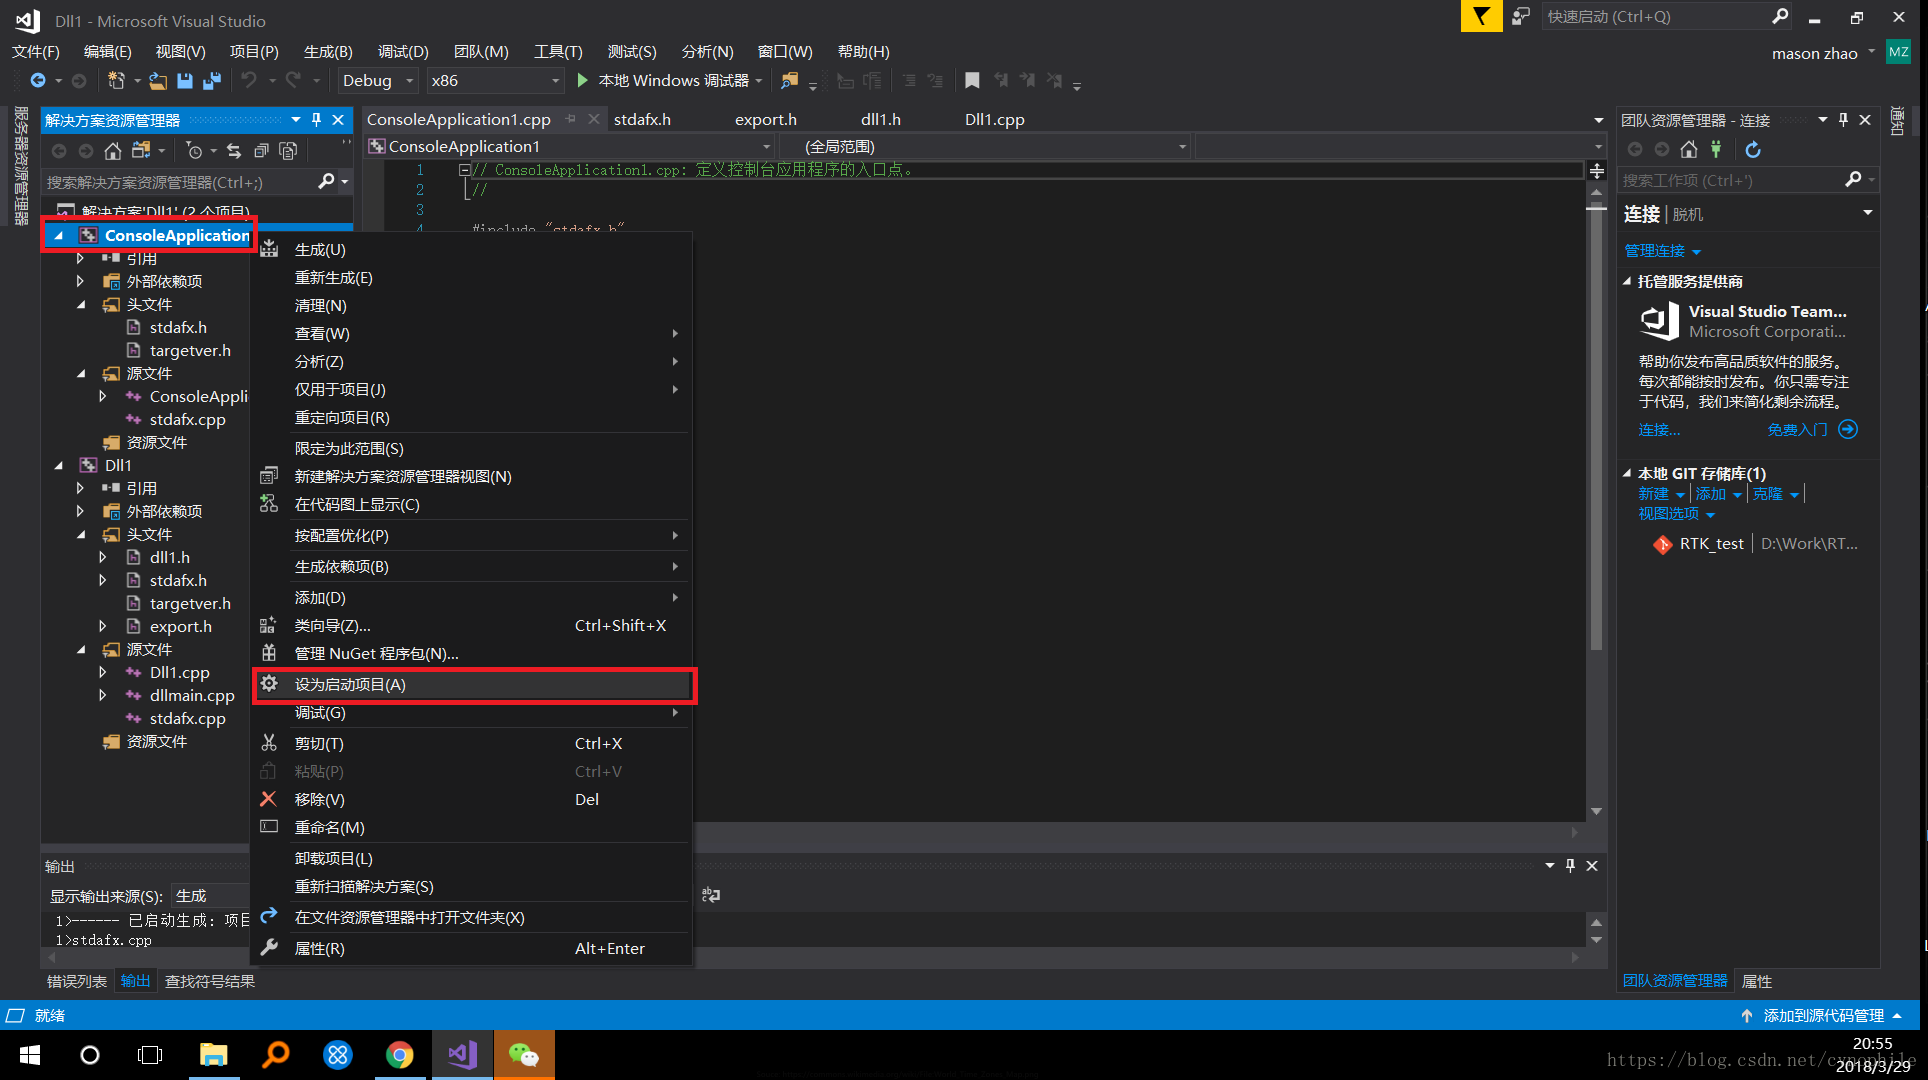Click the New Project toolbar icon
1928x1080 pixels.
[116, 81]
